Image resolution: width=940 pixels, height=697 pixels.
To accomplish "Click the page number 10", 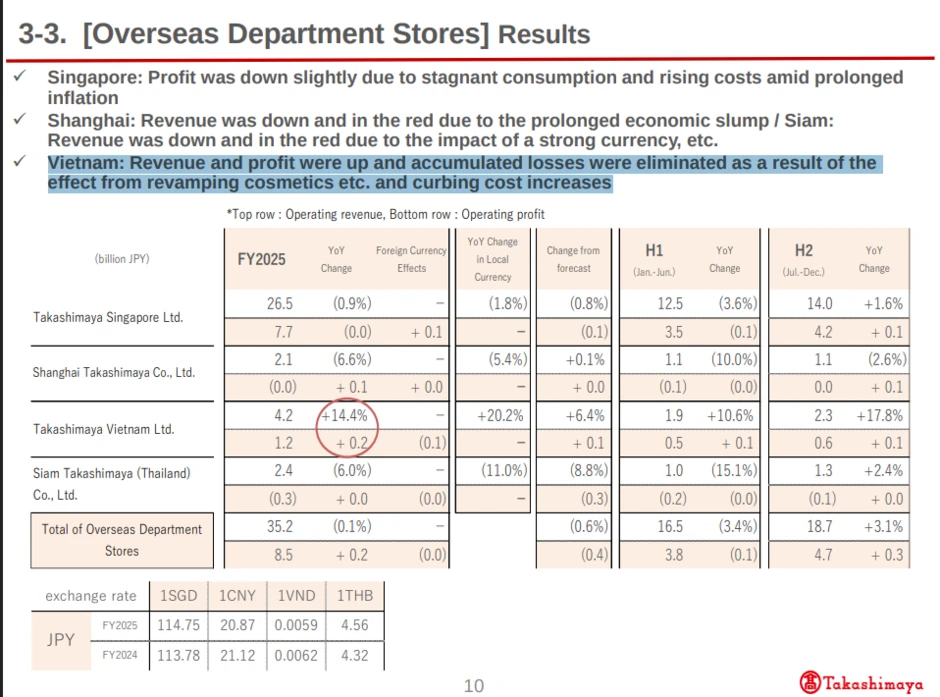I will click(474, 686).
